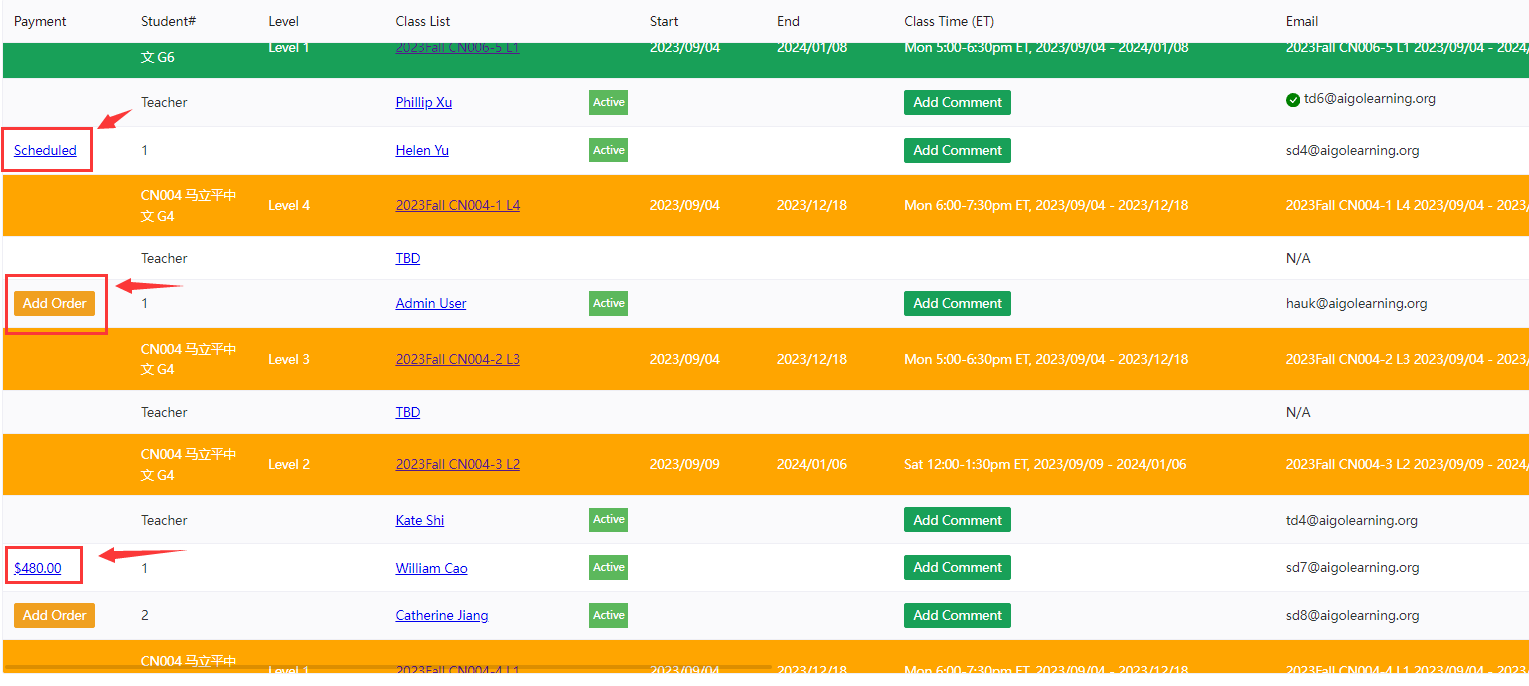Image resolution: width=1529 pixels, height=686 pixels.
Task: Click the horizontal scrollbar at the table bottom
Action: 388,667
